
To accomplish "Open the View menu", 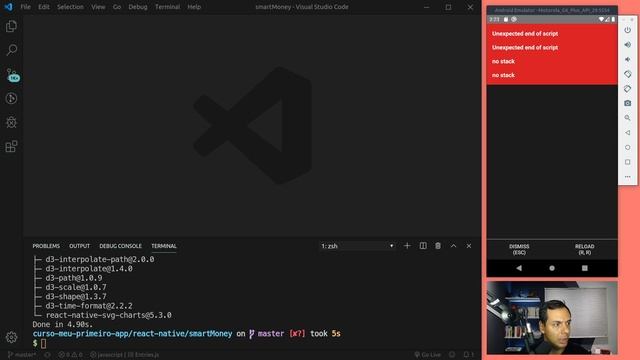I will pyautogui.click(x=98, y=7).
